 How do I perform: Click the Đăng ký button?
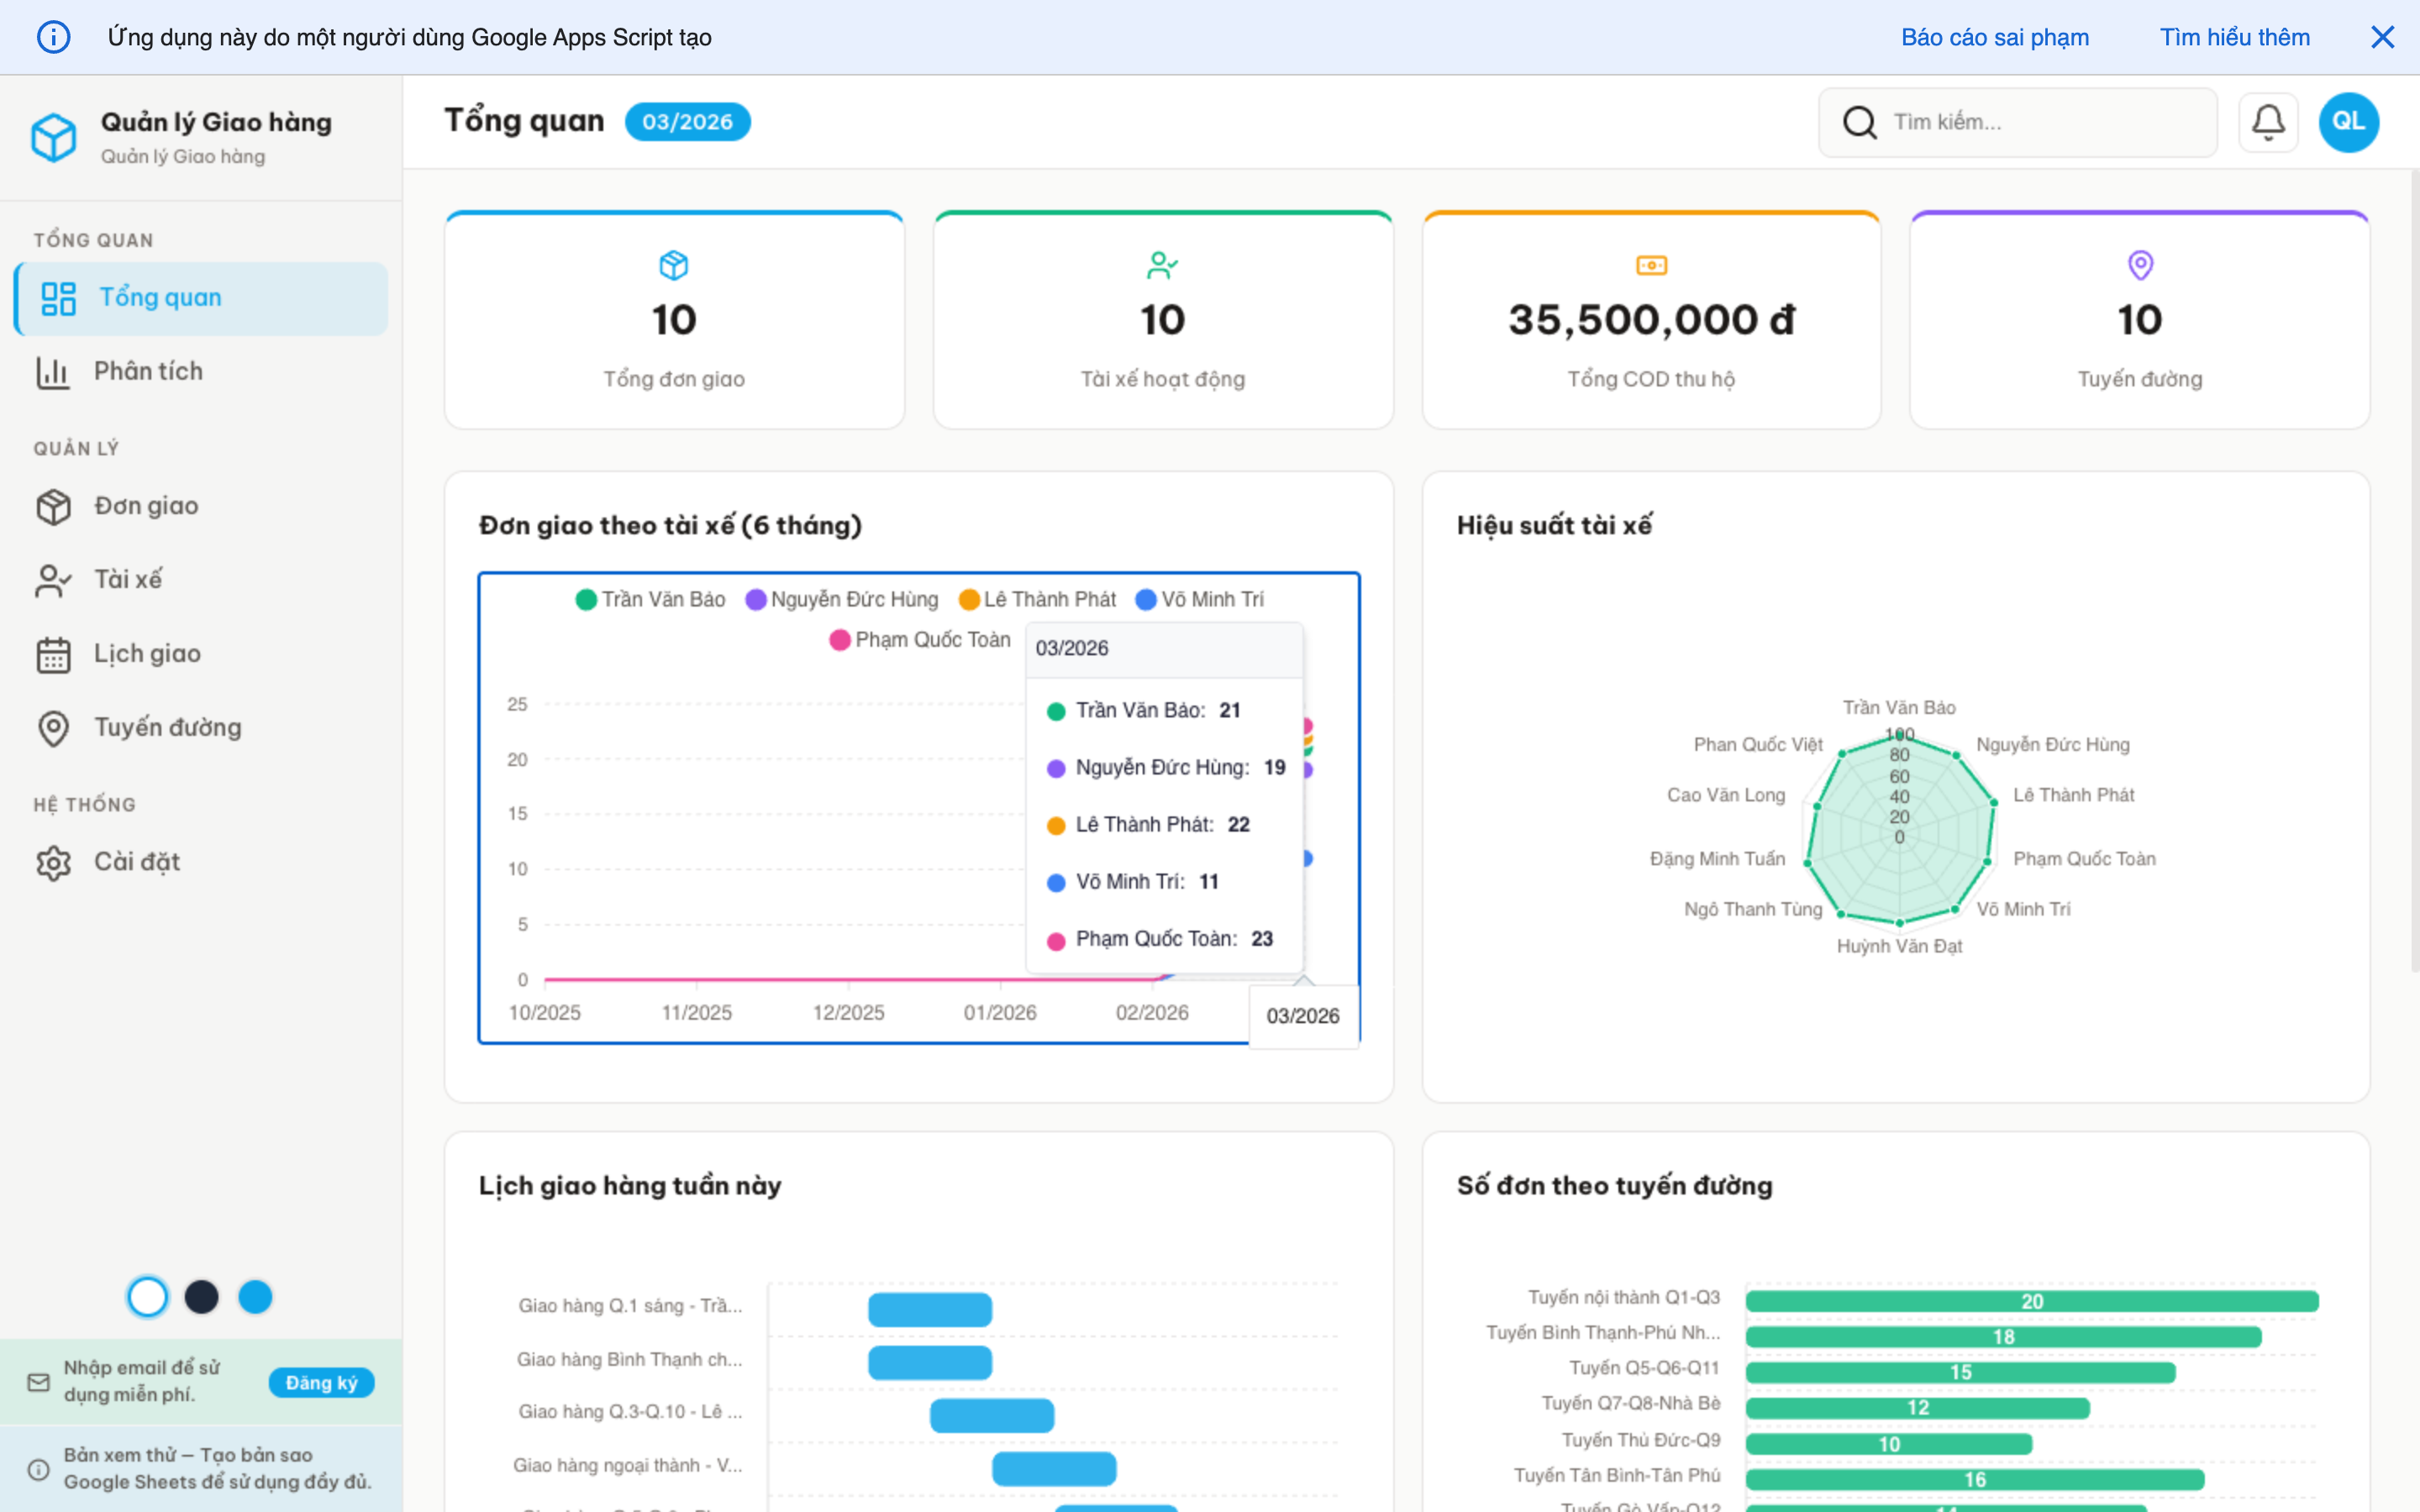click(321, 1382)
